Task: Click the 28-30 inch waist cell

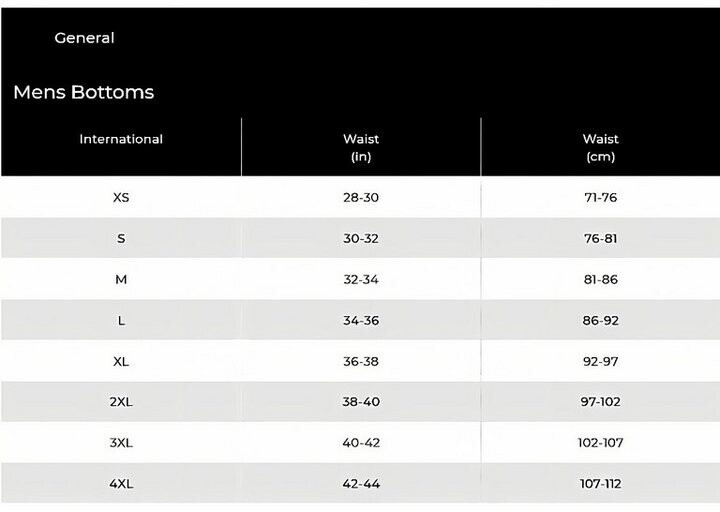Action: coord(361,197)
